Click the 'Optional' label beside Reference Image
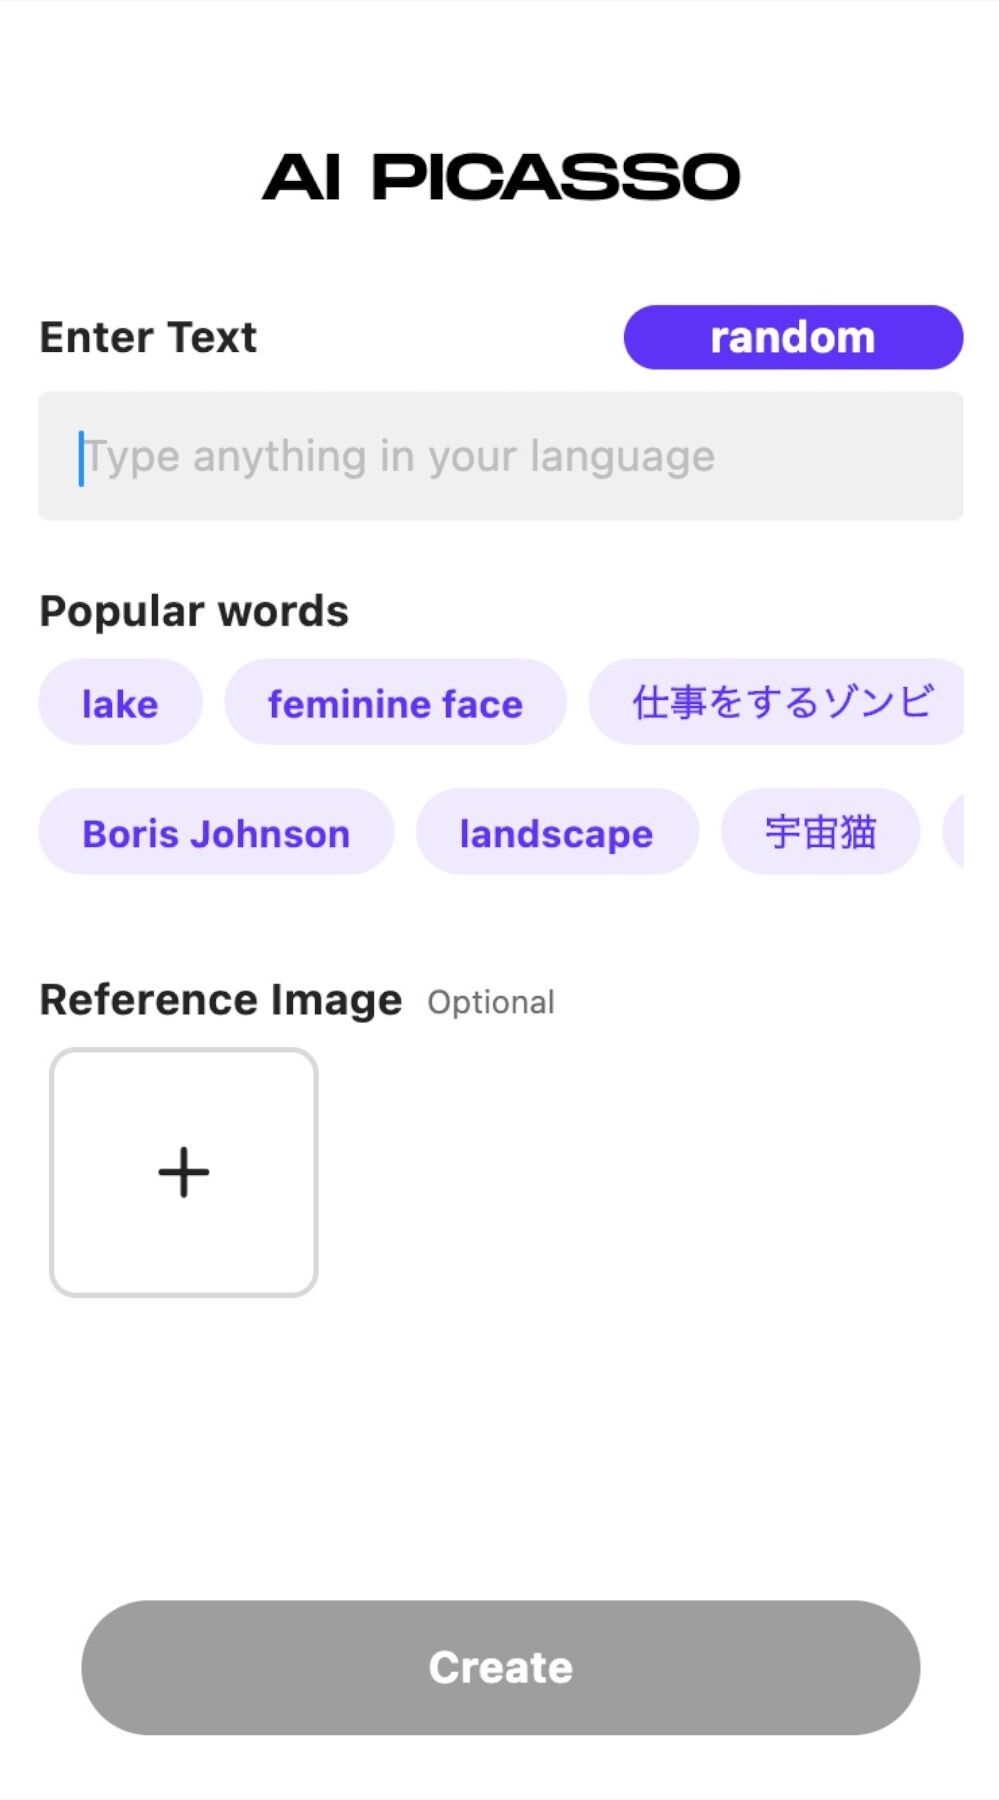 click(x=491, y=1002)
